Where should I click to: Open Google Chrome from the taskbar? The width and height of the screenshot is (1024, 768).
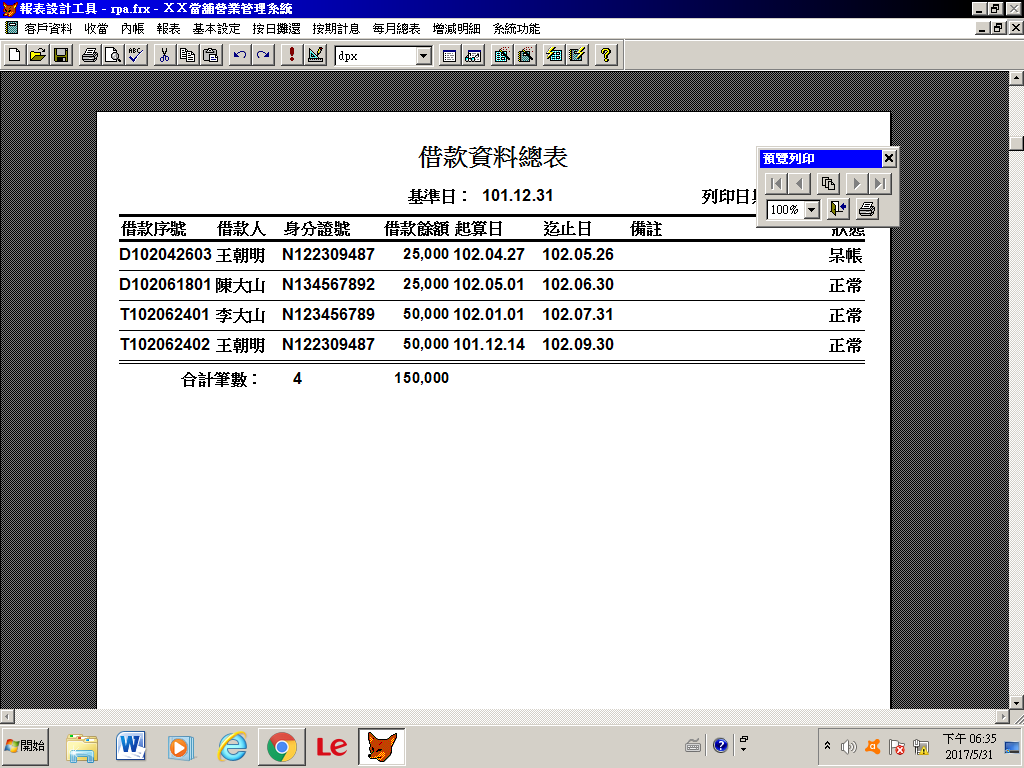[x=281, y=746]
